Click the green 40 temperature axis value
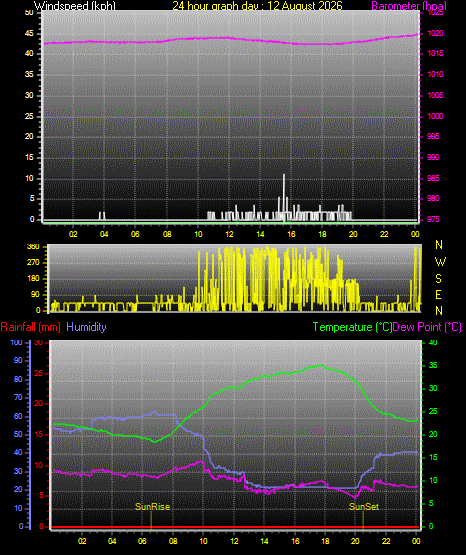466x555 pixels. tap(433, 343)
